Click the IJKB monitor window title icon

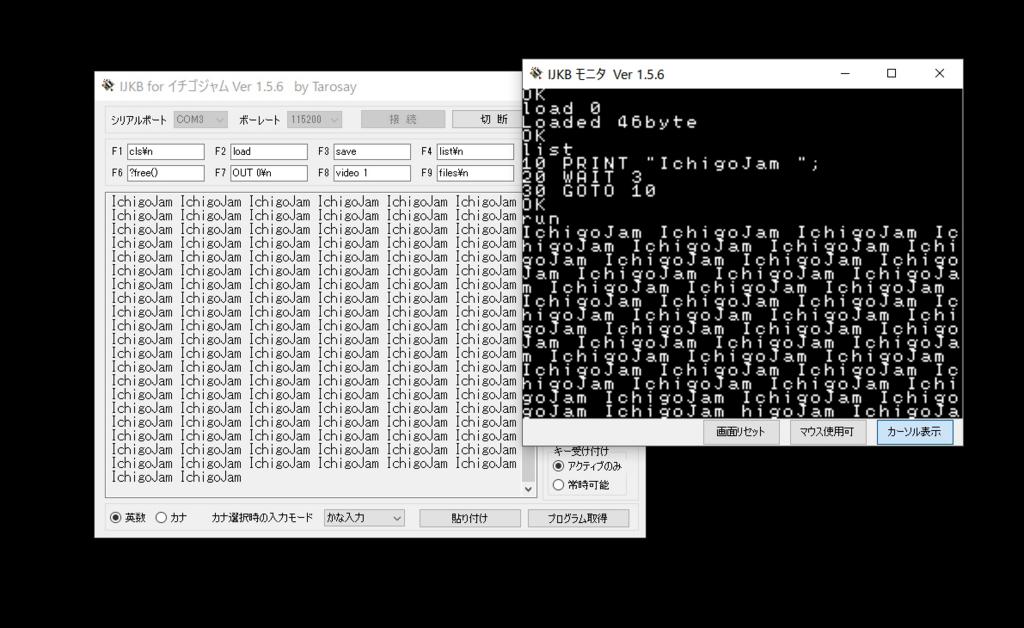(536, 73)
